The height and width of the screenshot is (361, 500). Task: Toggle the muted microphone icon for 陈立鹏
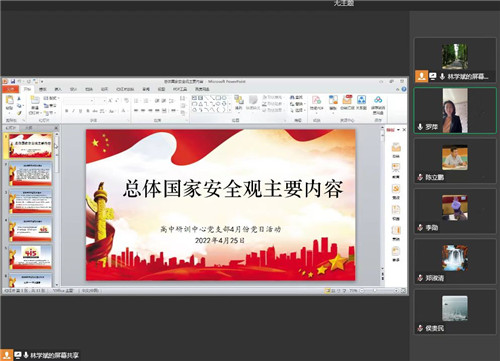pos(420,177)
